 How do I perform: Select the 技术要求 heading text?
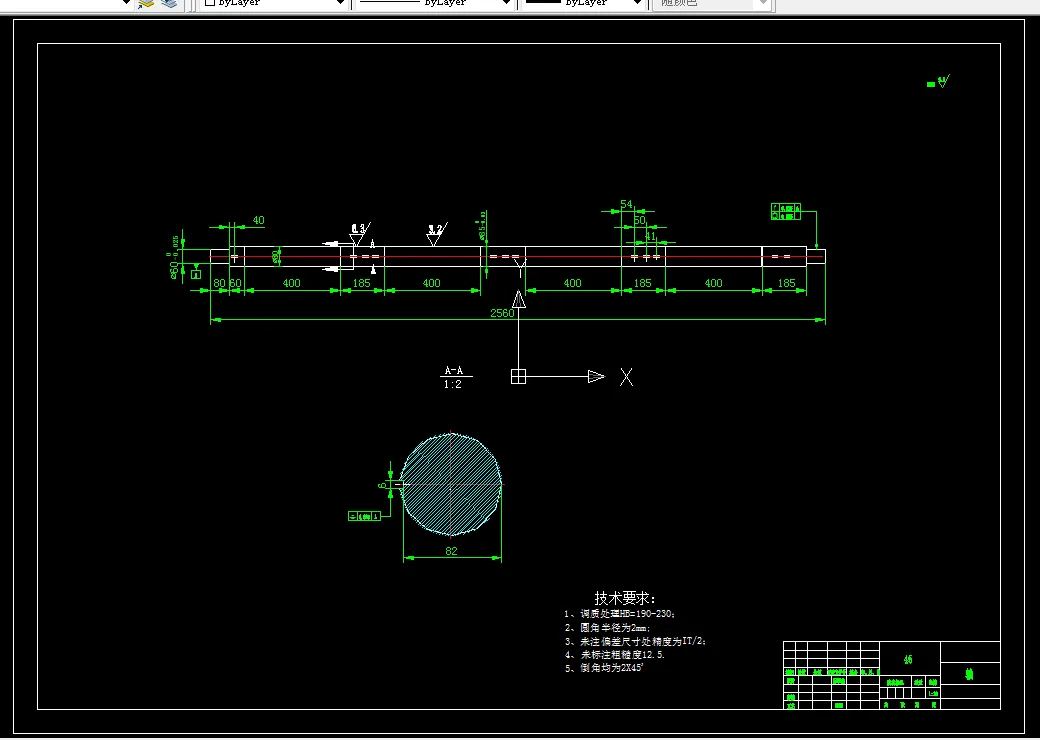click(x=625, y=599)
